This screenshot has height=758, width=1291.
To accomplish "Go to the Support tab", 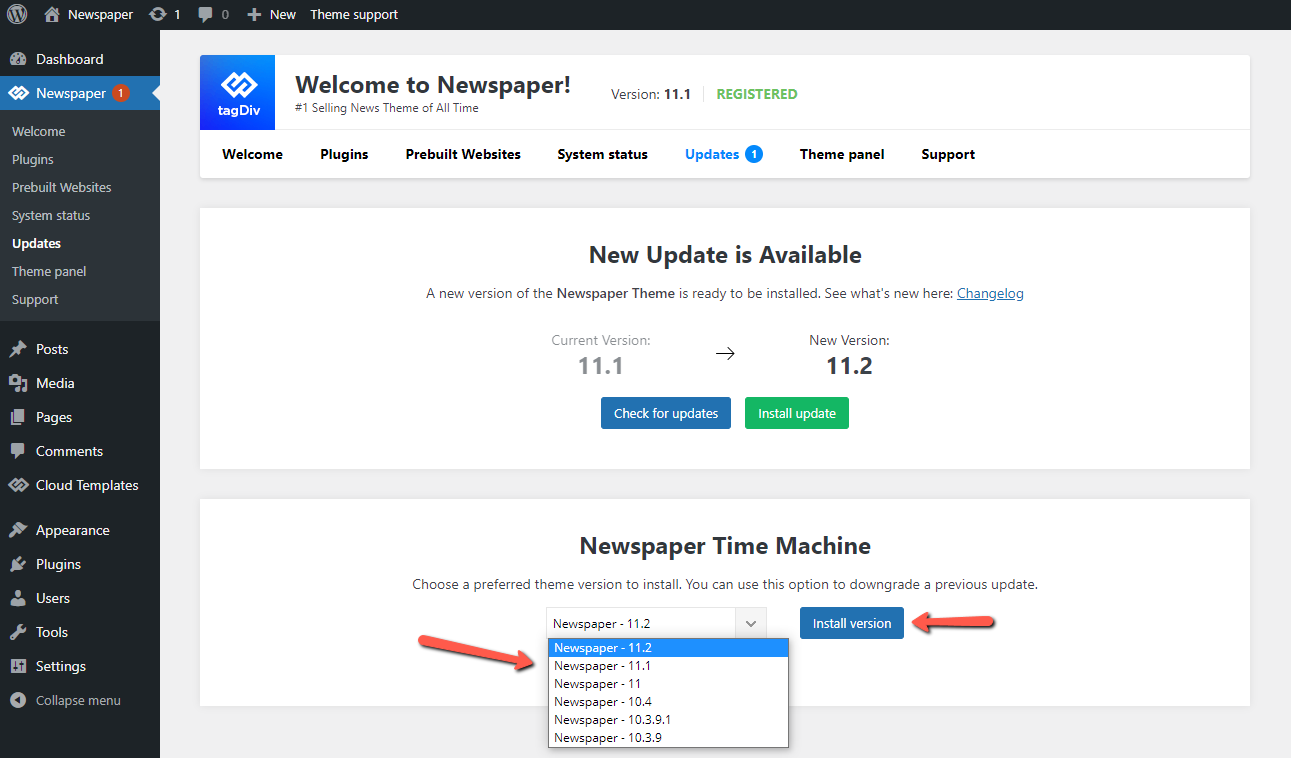I will (x=948, y=154).
